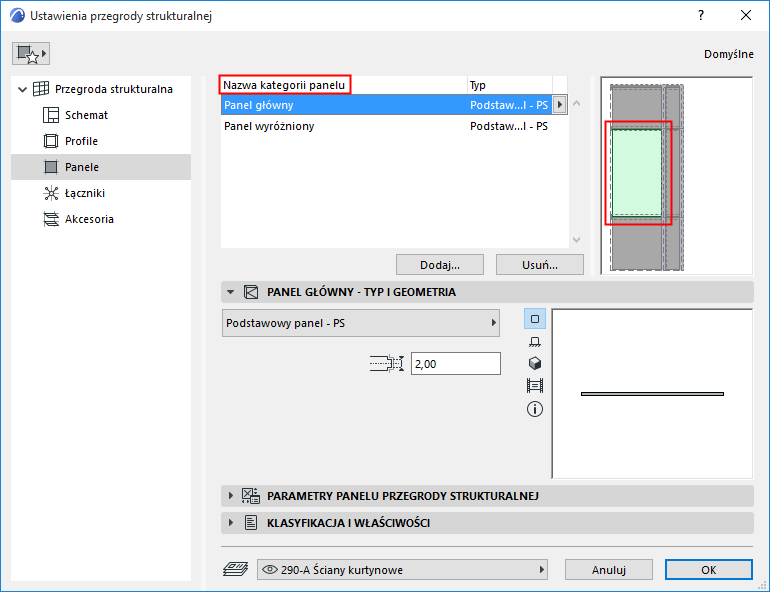Click the Schemat layout icon
The width and height of the screenshot is (770, 592).
pos(51,115)
